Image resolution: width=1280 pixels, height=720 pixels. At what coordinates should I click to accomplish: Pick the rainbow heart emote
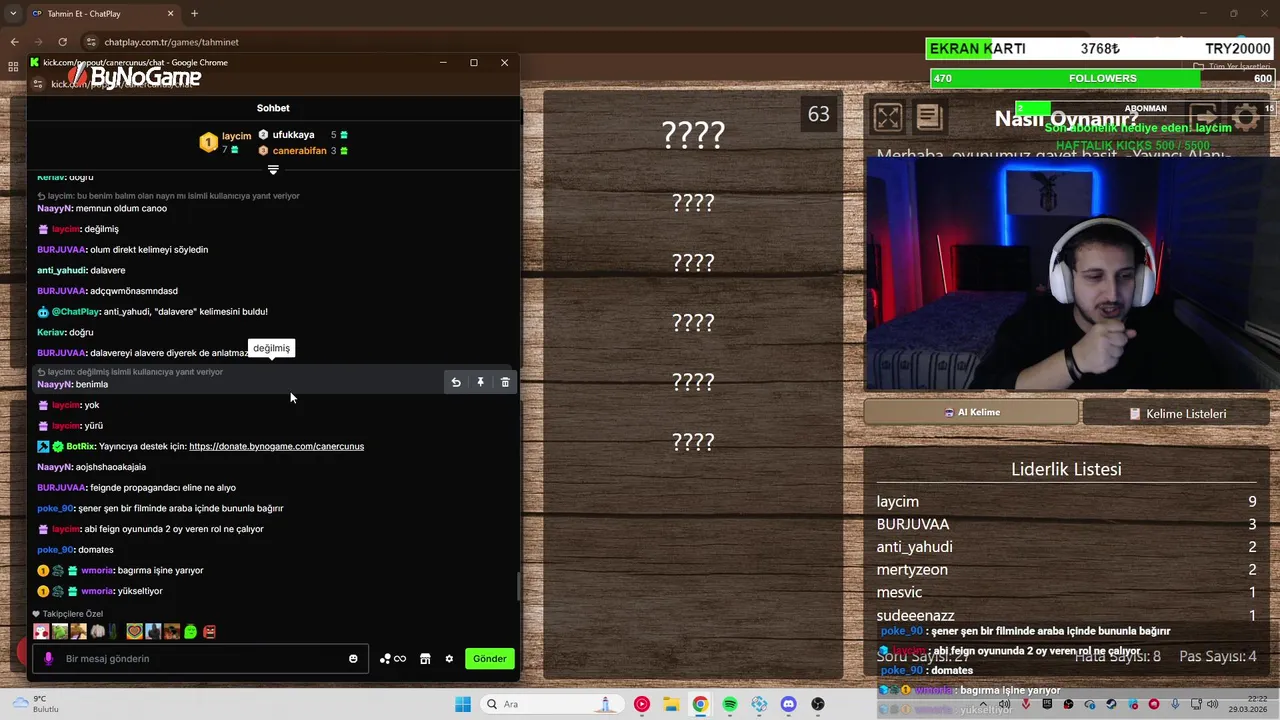(x=134, y=632)
